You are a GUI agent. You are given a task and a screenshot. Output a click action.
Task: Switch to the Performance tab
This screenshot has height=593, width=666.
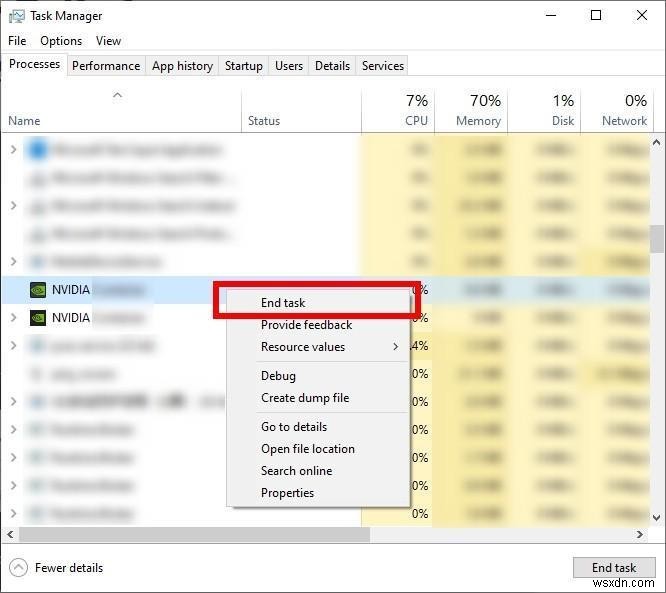[x=106, y=66]
